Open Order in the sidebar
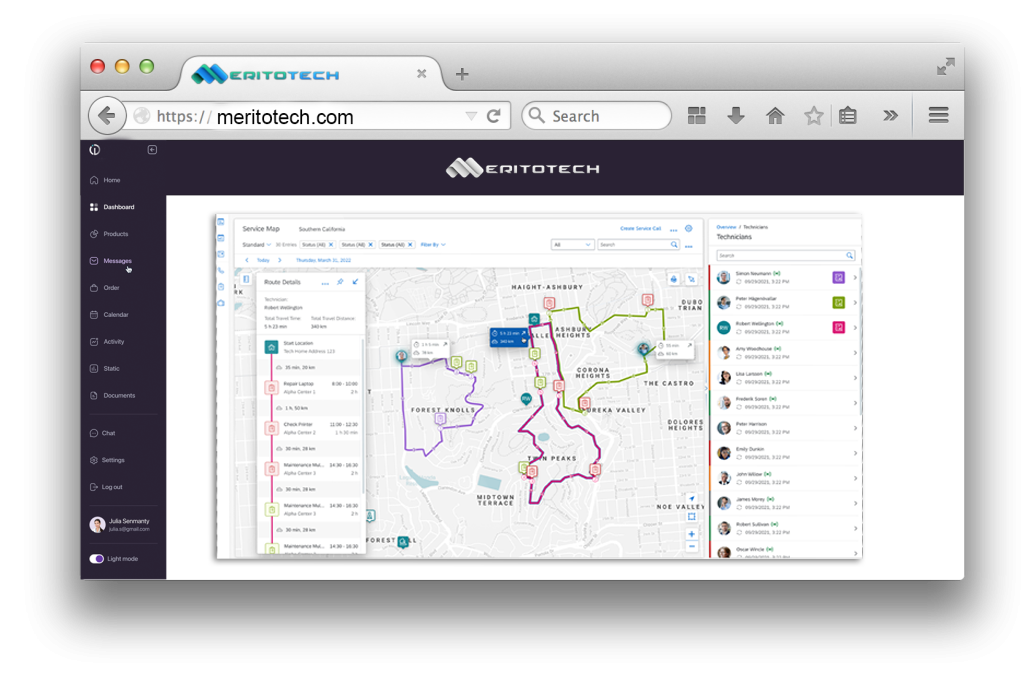The height and width of the screenshot is (677, 1024). pos(104,288)
